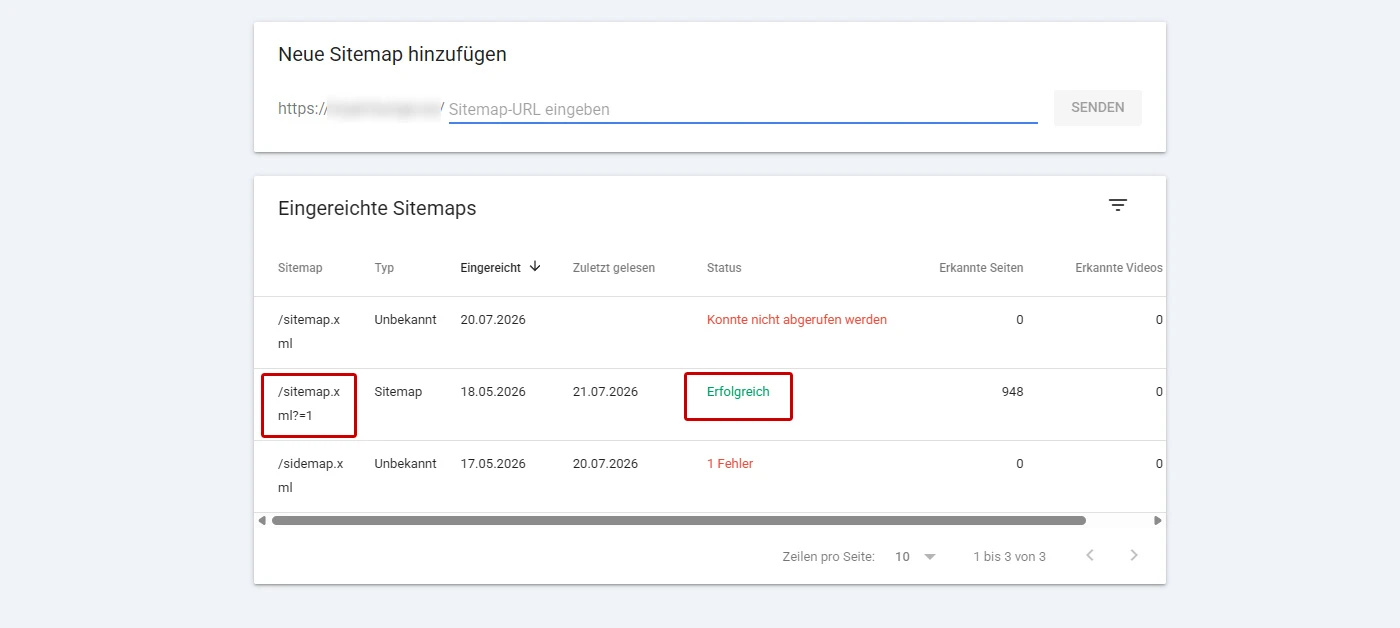Click the 948 recognized pages value
This screenshot has height=628, width=1400.
(x=1012, y=392)
